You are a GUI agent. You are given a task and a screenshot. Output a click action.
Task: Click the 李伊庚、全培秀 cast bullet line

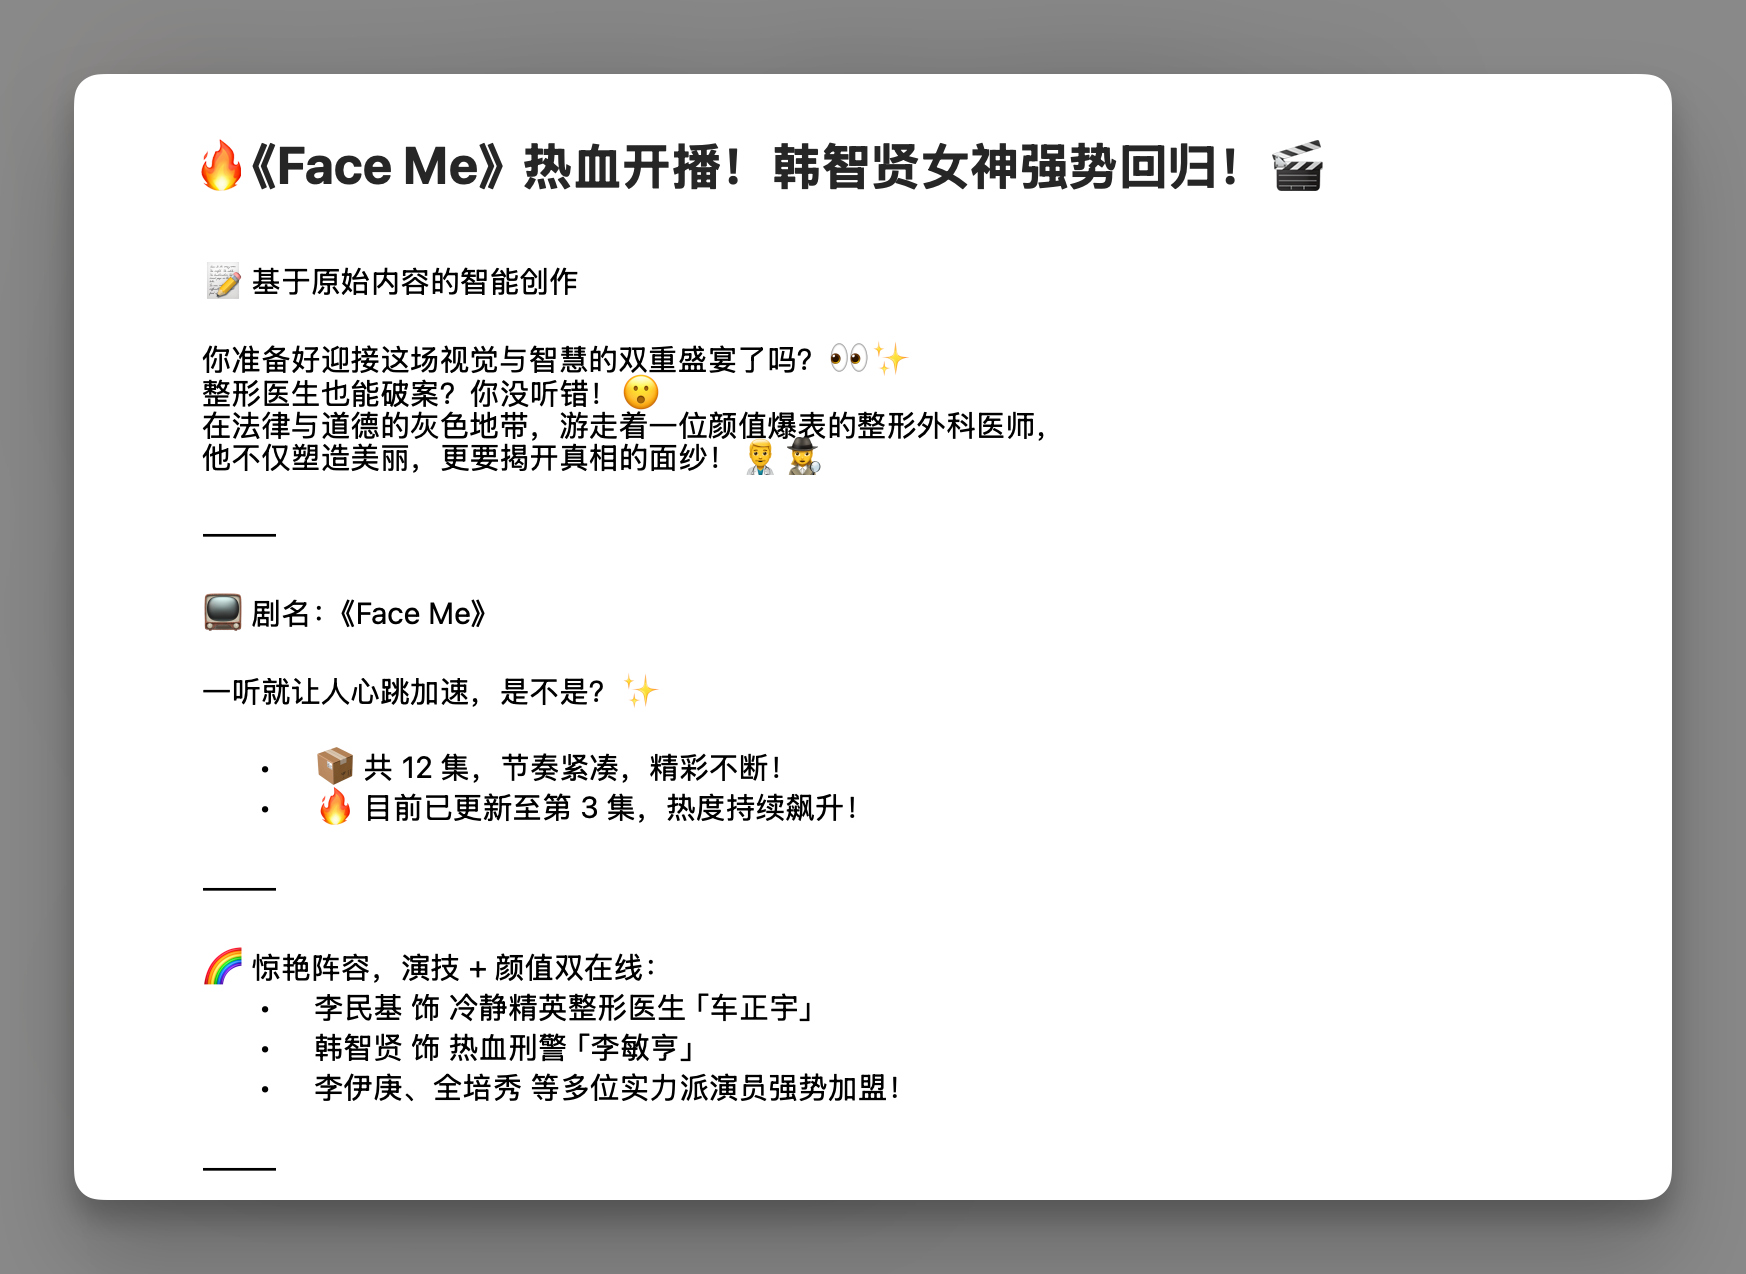click(606, 1087)
